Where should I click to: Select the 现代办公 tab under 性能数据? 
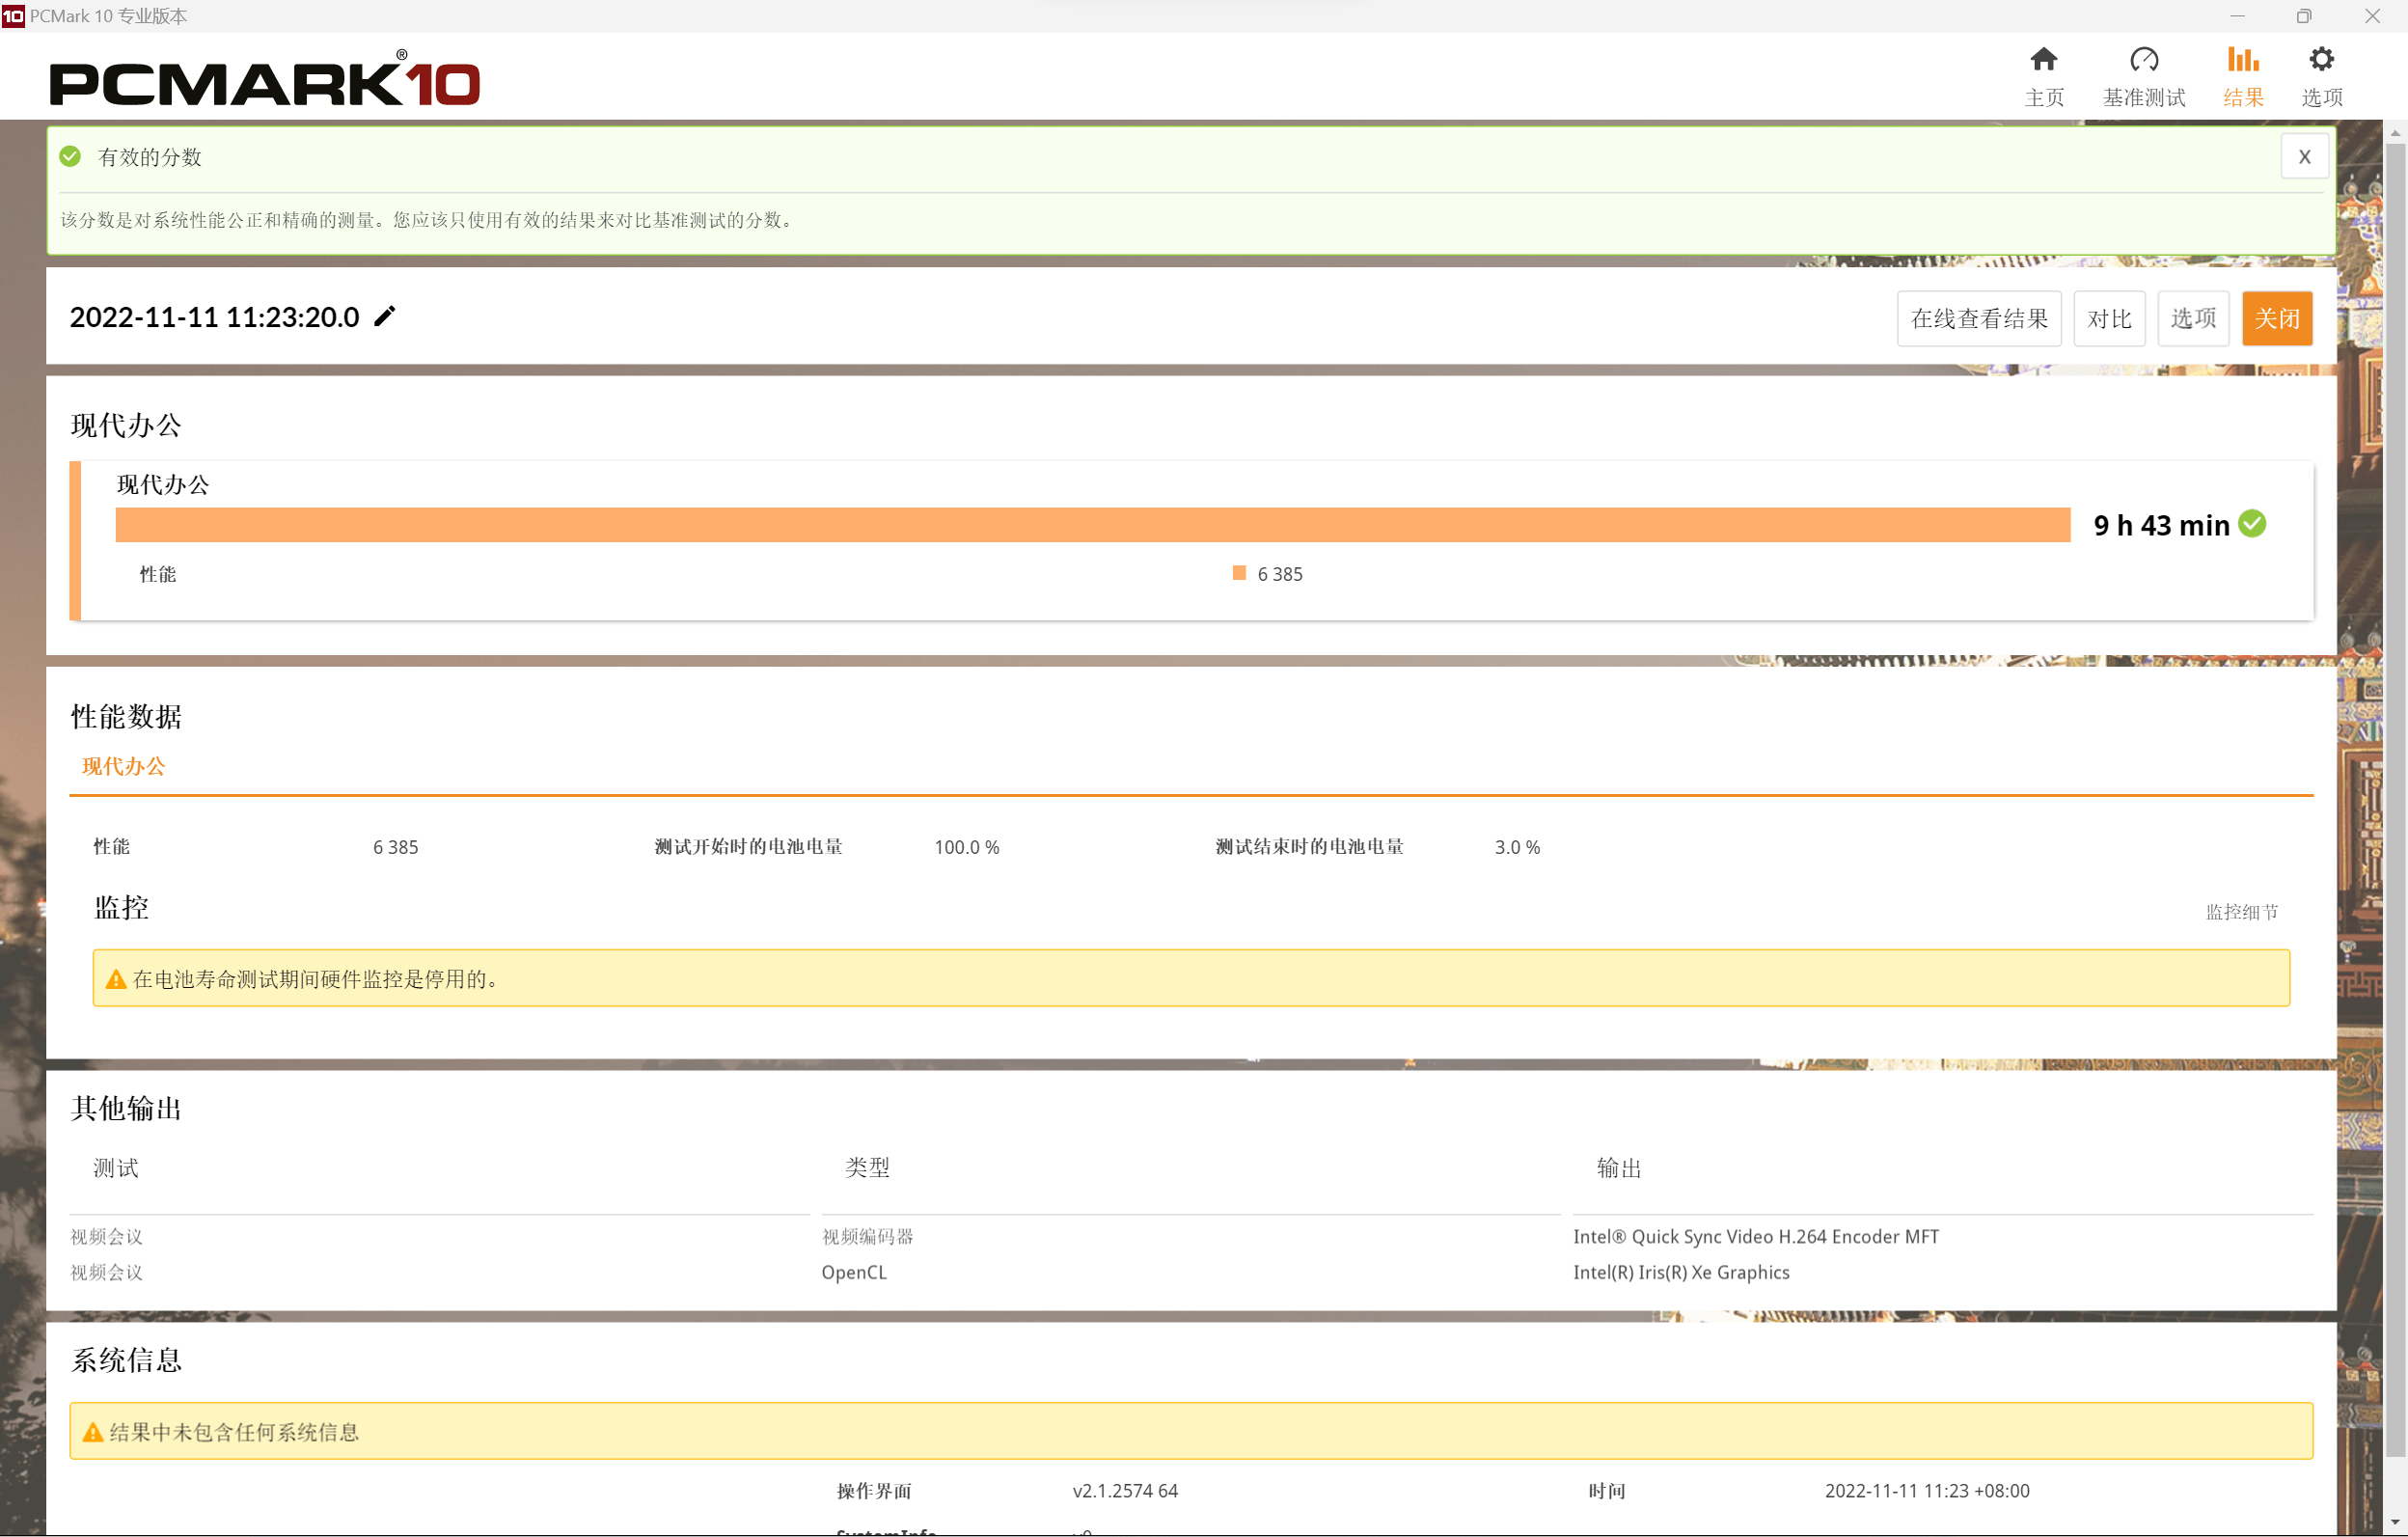coord(123,766)
